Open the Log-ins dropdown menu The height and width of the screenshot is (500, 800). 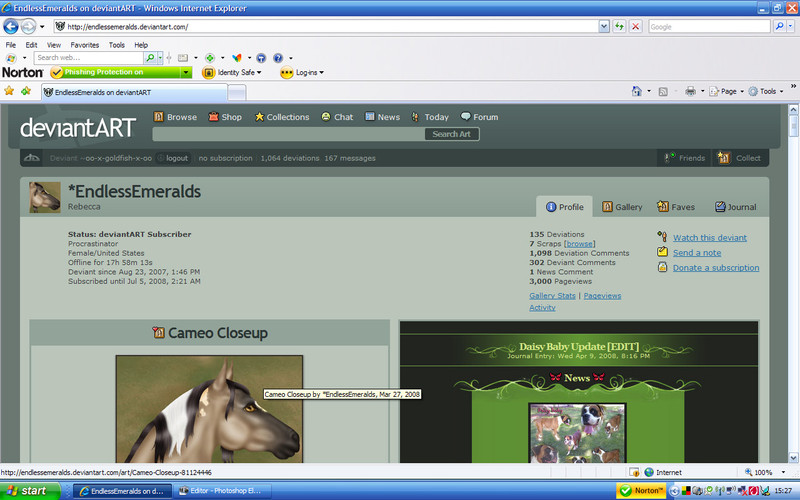321,72
